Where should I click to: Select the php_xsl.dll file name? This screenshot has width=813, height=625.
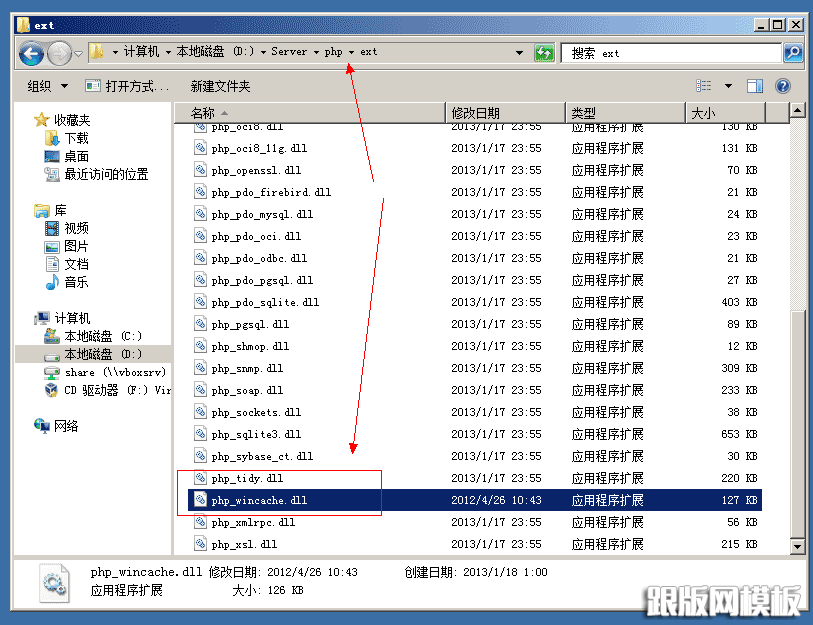coord(244,544)
